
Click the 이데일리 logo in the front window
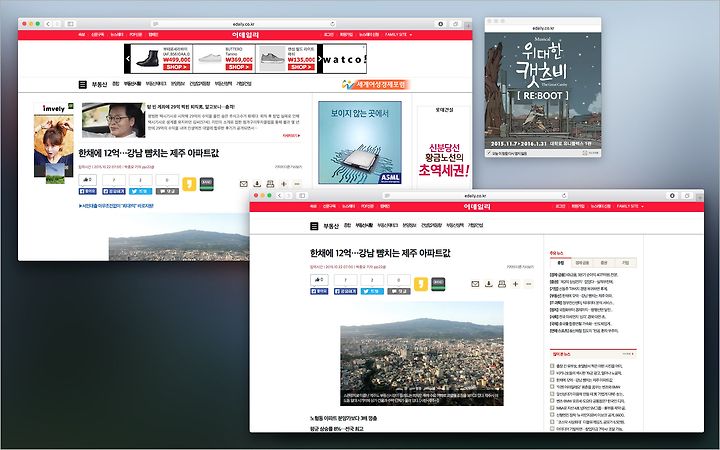(x=477, y=207)
